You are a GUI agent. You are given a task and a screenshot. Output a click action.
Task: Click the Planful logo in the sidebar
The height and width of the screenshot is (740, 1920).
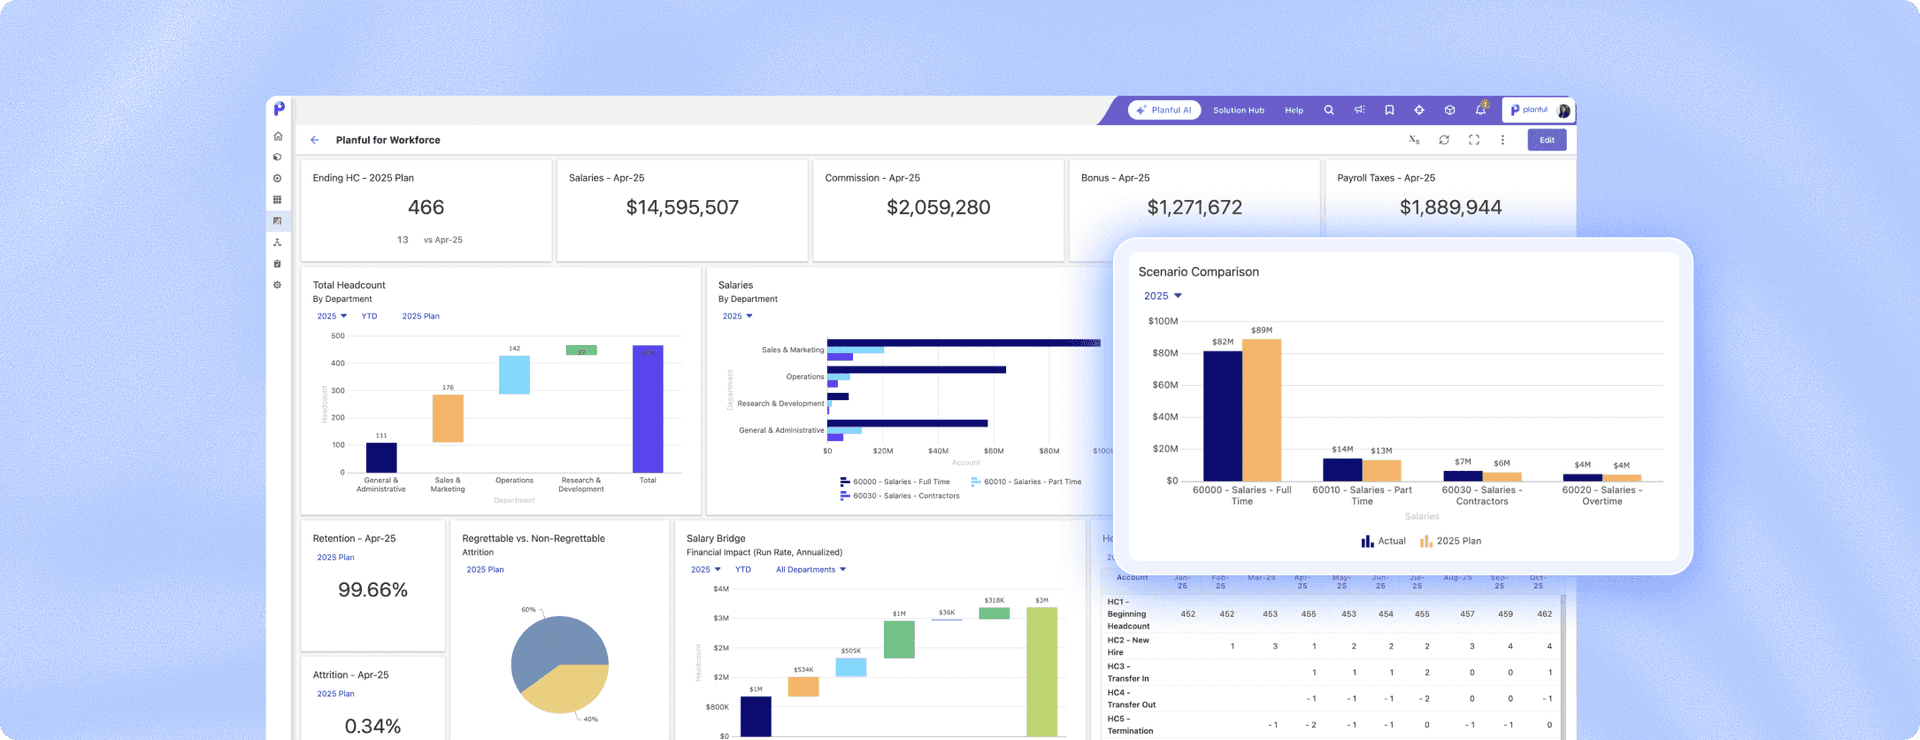(279, 109)
